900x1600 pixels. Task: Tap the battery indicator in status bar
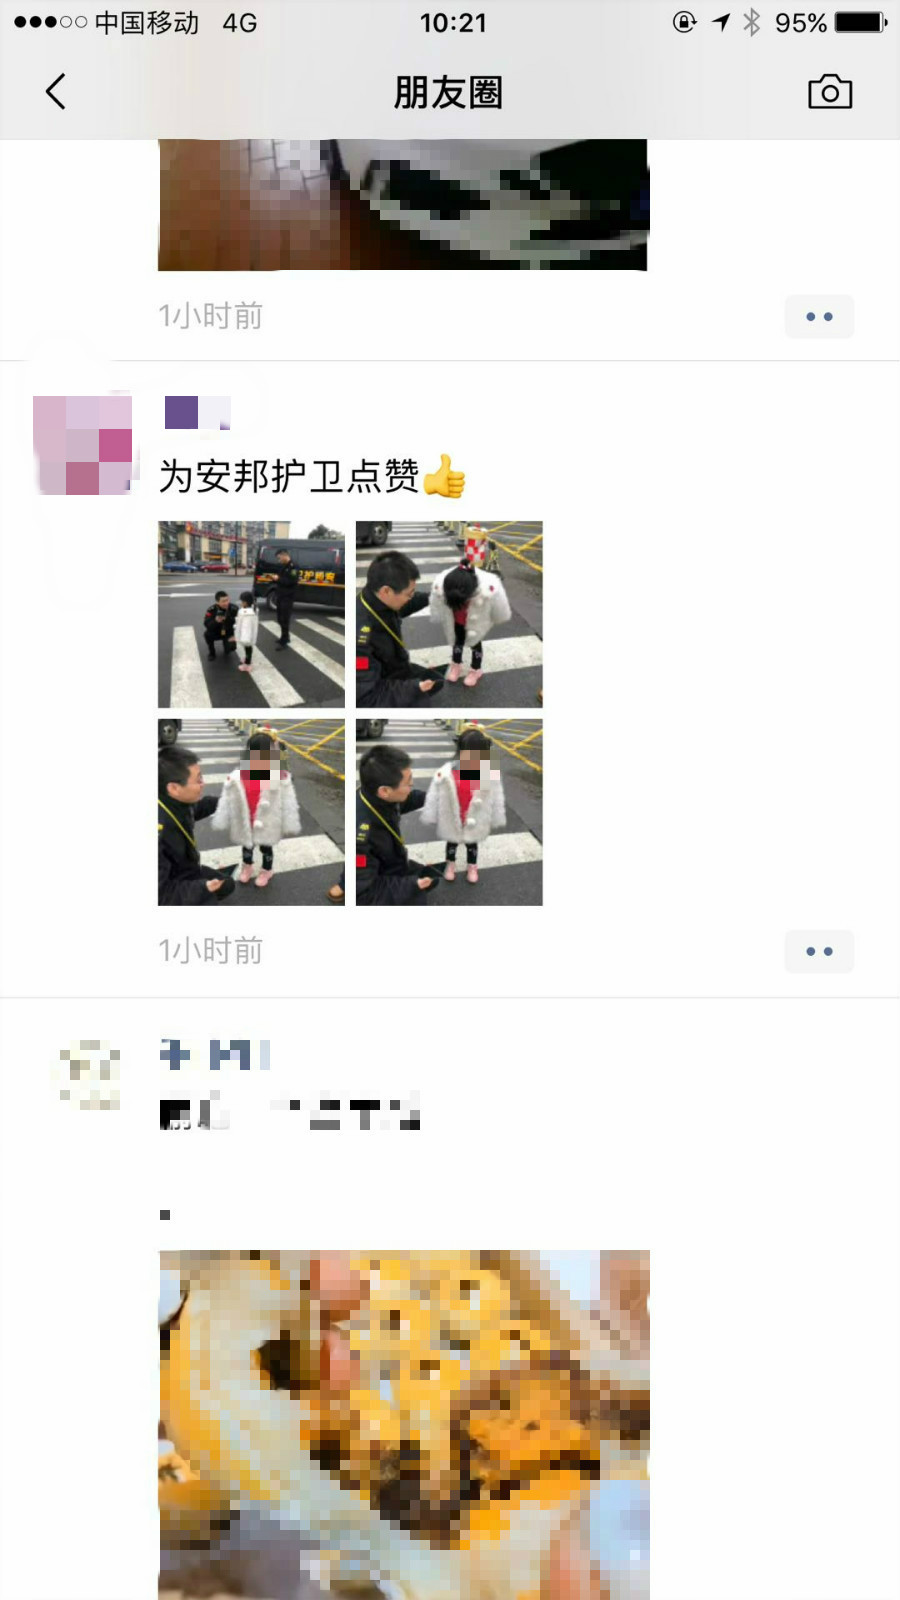[860, 22]
